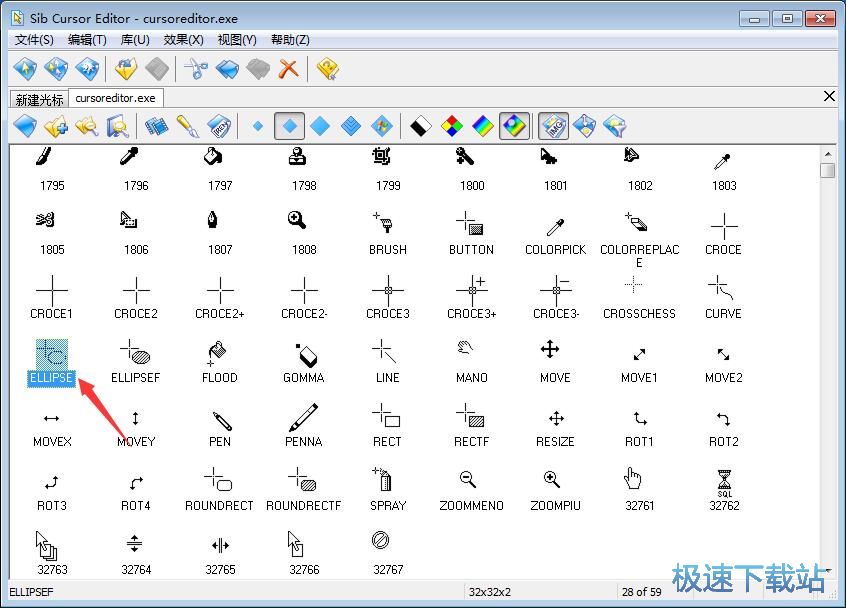Image resolution: width=846 pixels, height=608 pixels.
Task: Open the 文件(S) menu
Action: [x=34, y=40]
